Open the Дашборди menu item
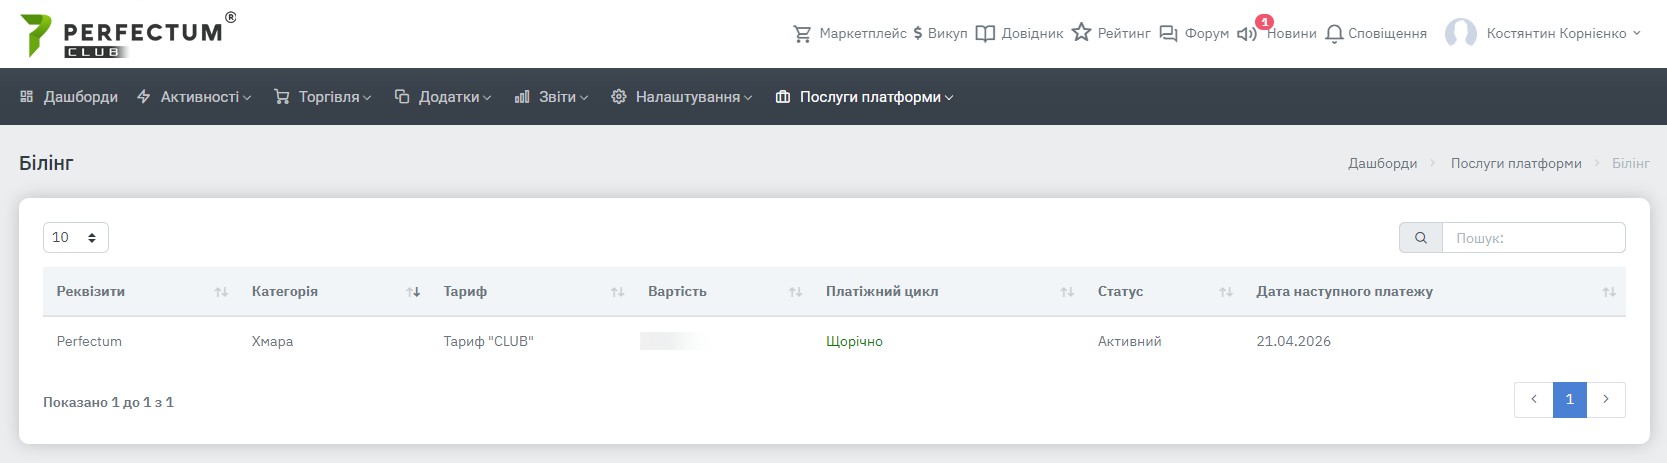The height and width of the screenshot is (463, 1667). [69, 97]
